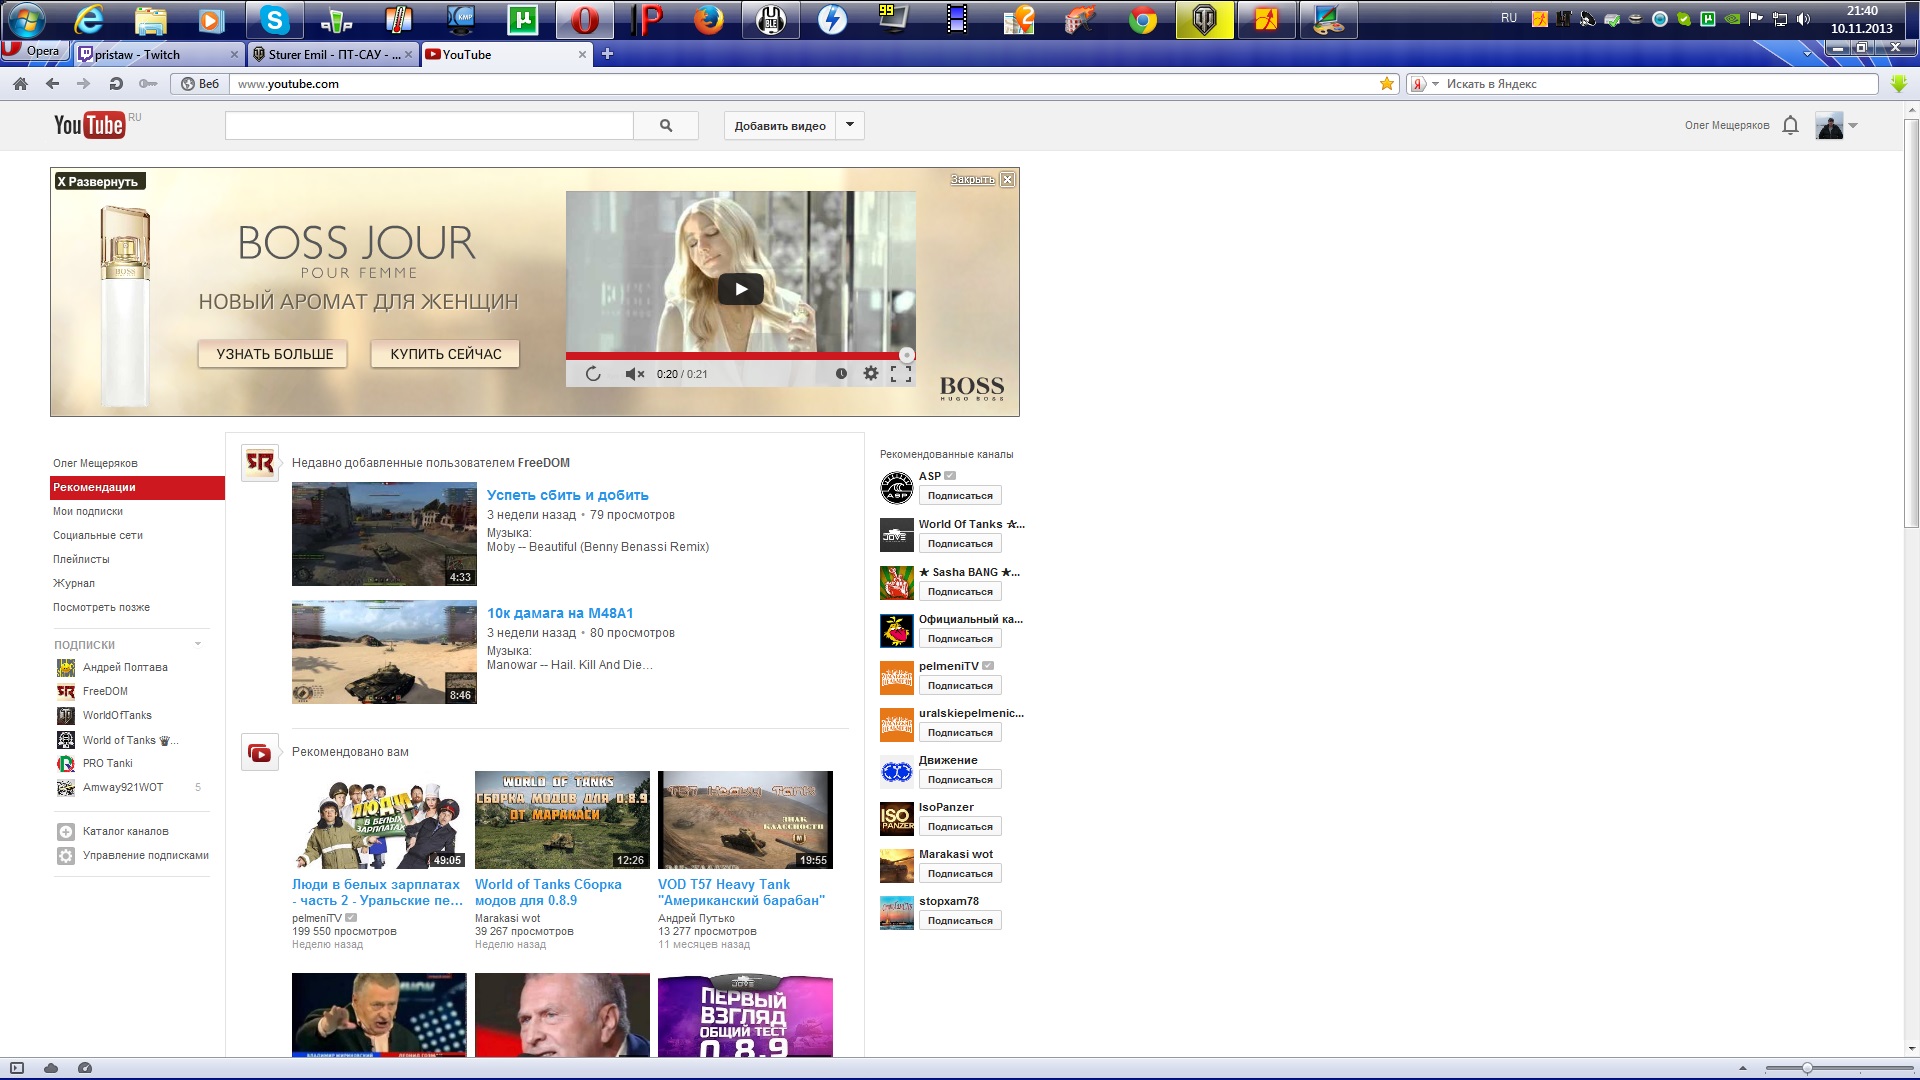The width and height of the screenshot is (1920, 1080).
Task: Expand the ad with Развернуть
Action: click(x=98, y=181)
